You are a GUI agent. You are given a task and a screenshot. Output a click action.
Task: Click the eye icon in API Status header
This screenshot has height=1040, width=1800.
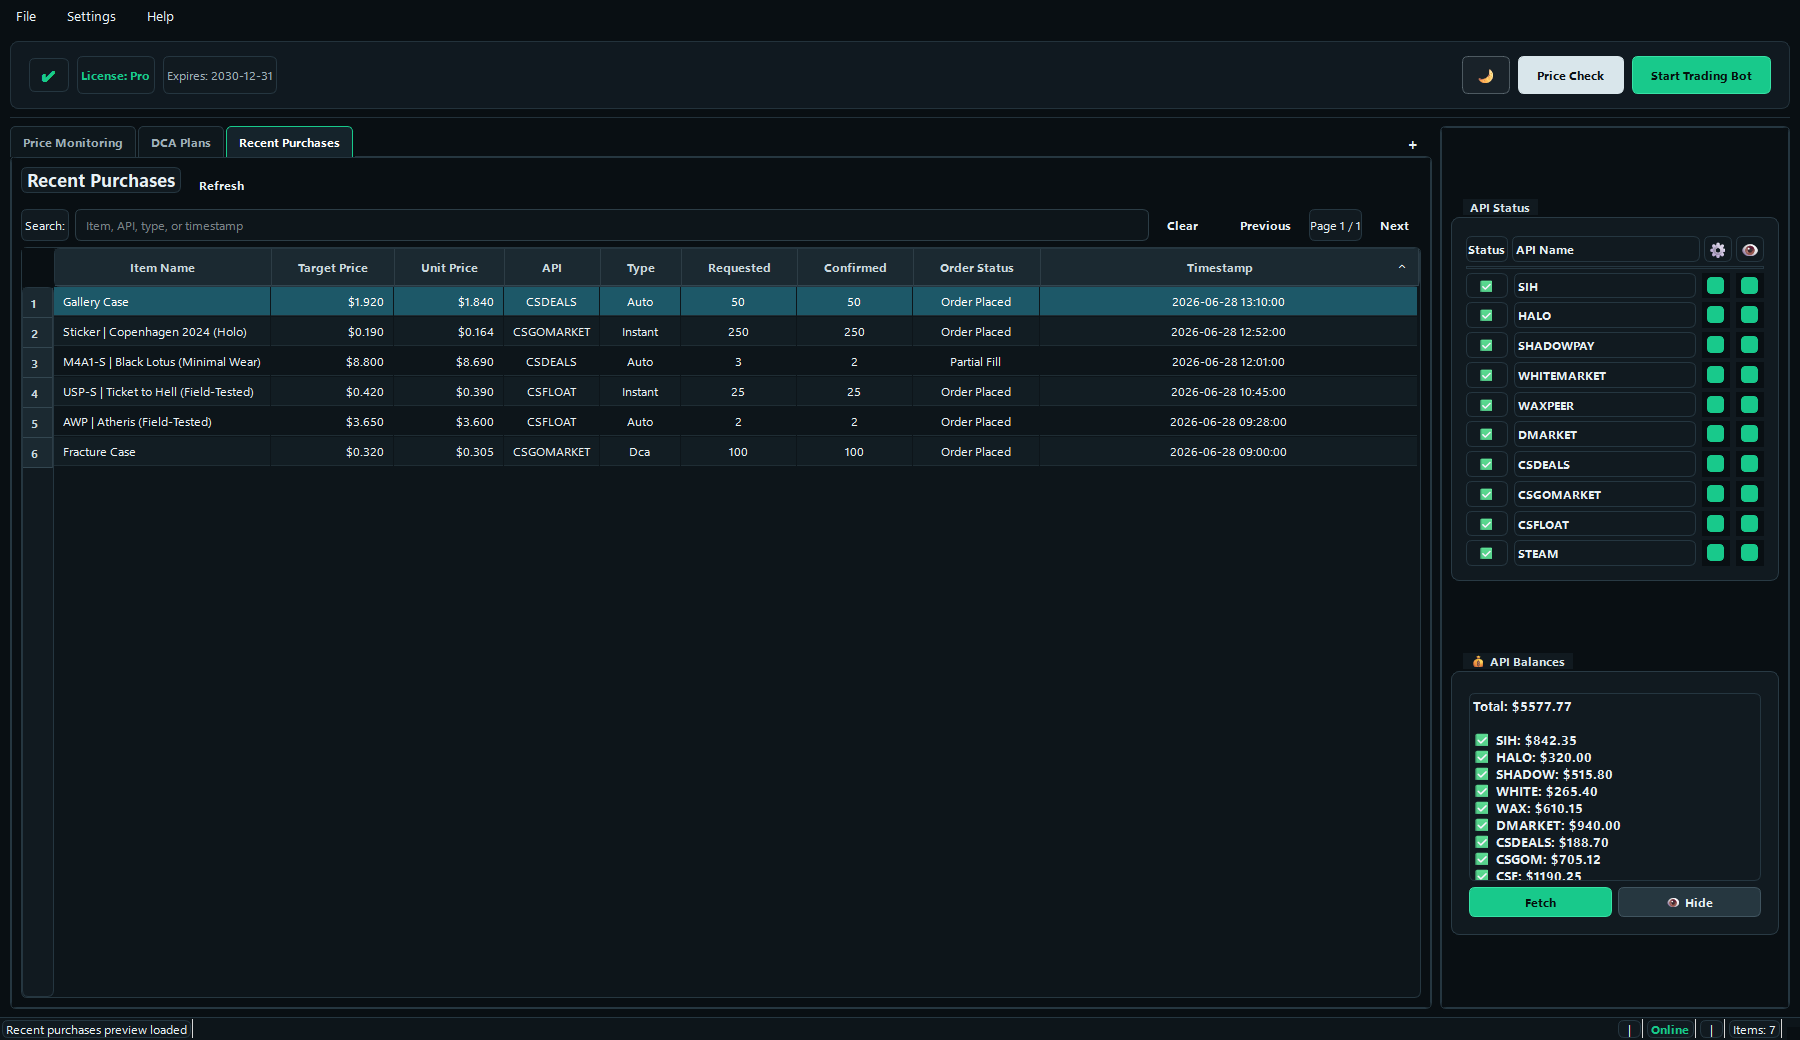(1750, 250)
